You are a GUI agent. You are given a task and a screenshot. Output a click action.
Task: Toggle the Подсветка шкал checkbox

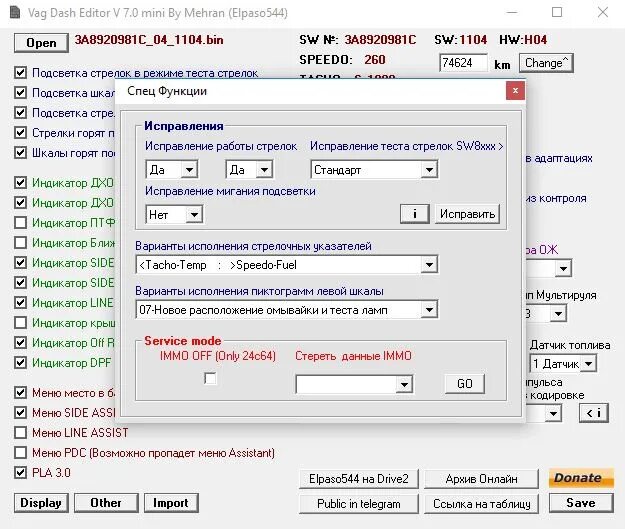20,92
